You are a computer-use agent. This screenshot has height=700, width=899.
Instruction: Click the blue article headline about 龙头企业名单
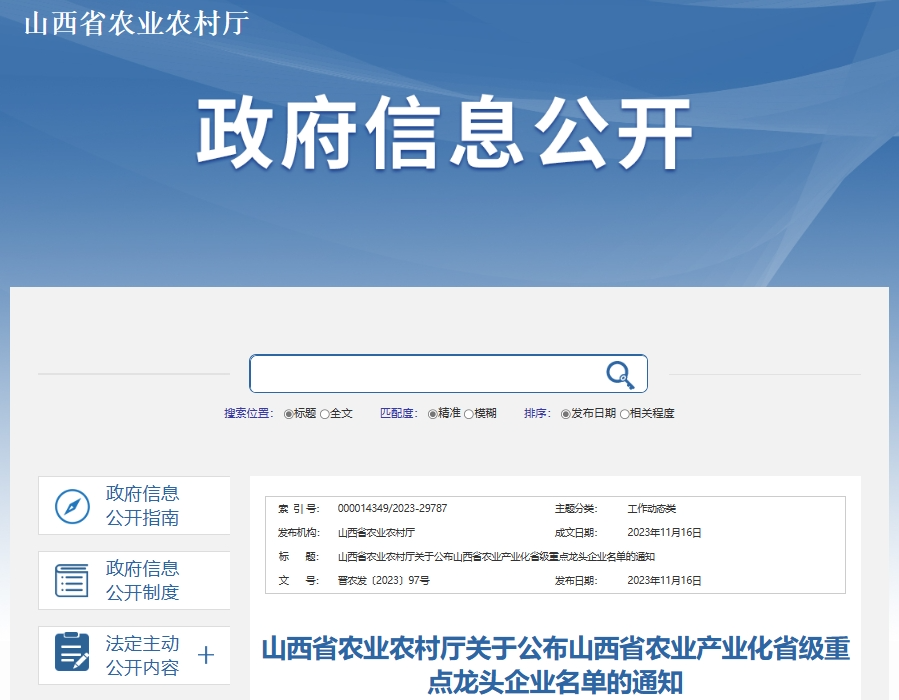tap(555, 665)
